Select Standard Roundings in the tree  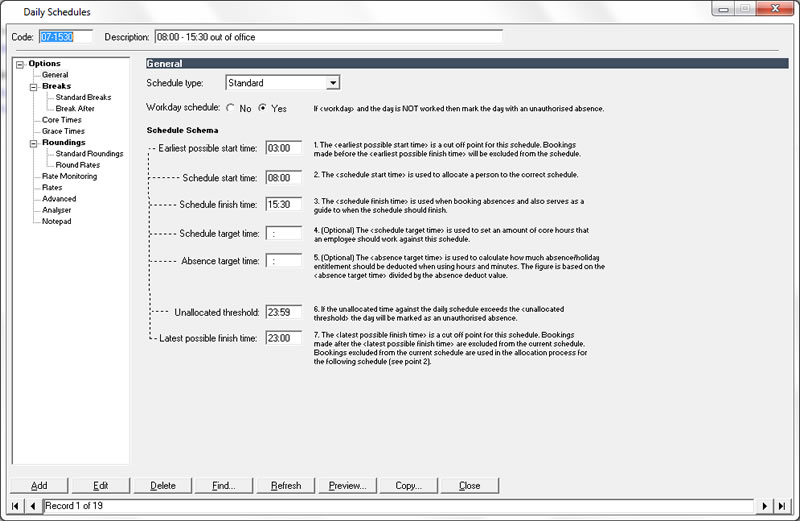click(x=90, y=154)
